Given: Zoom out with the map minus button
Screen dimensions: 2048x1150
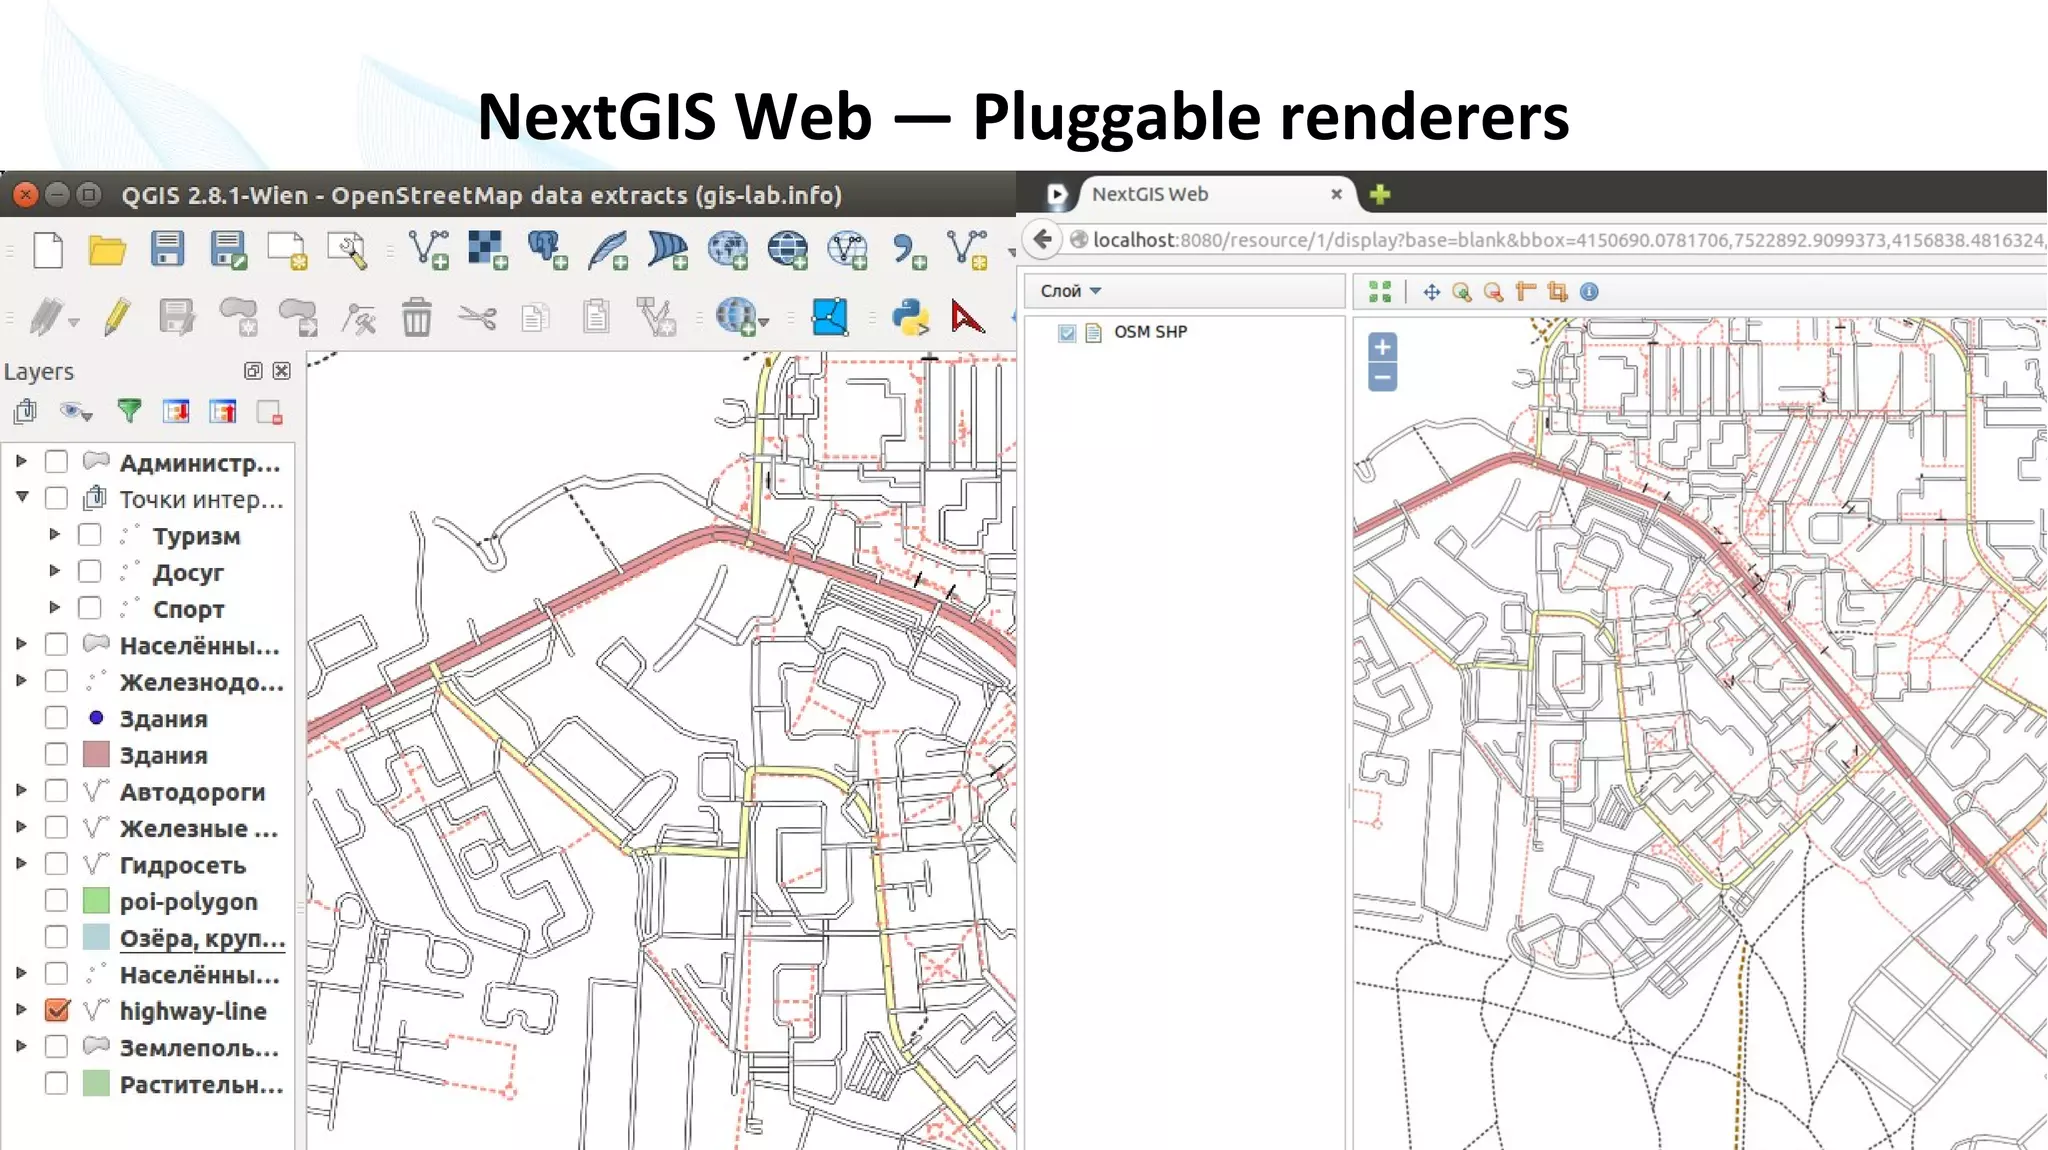Looking at the screenshot, I should coord(1382,377).
